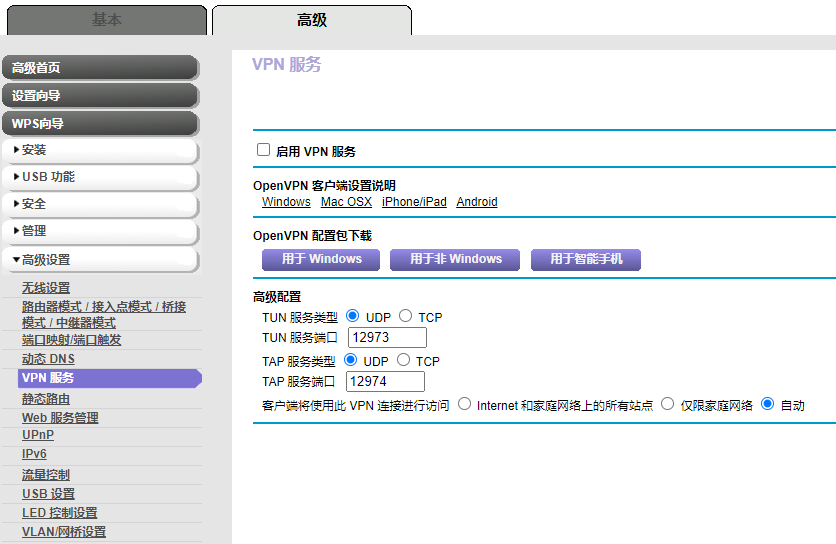836x544 pixels.
Task: Collapse the 高级设置 section
Action: pyautogui.click(x=100, y=260)
